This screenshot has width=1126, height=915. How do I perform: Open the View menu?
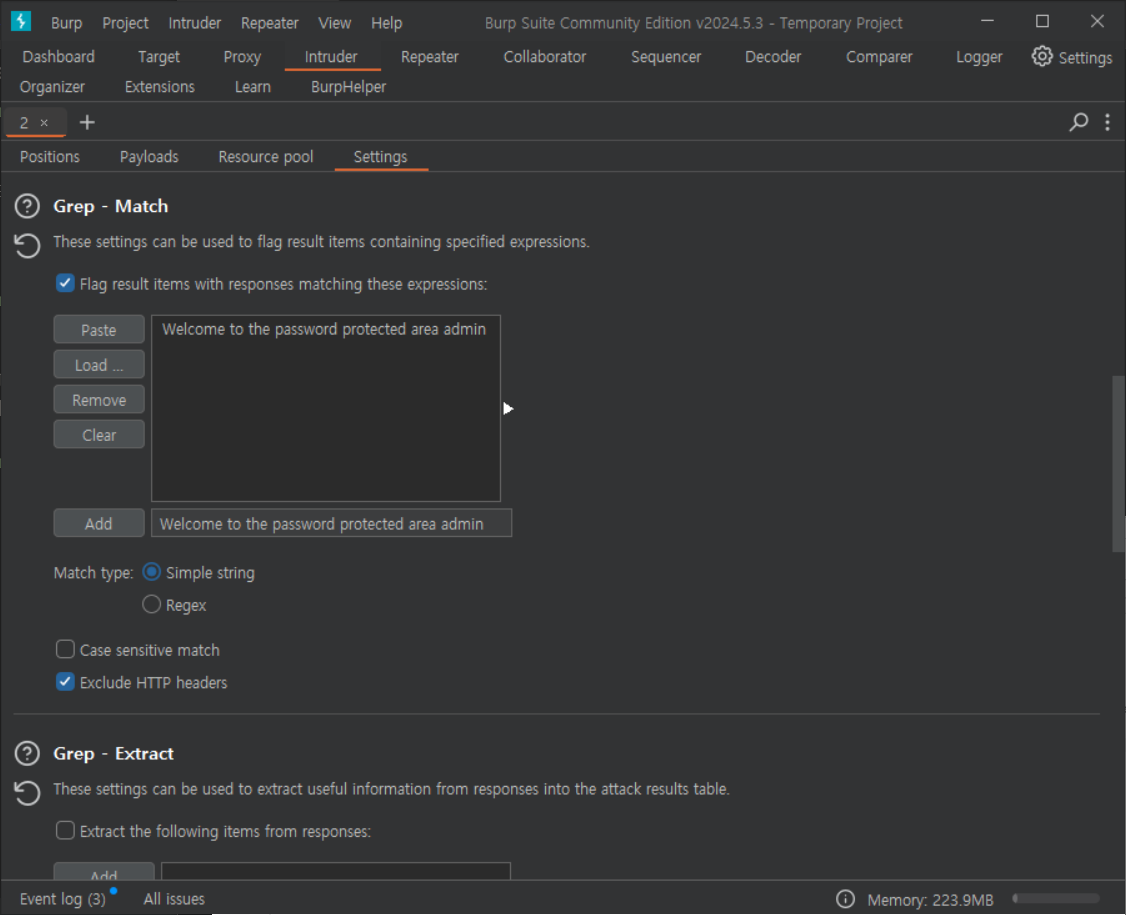coord(335,23)
